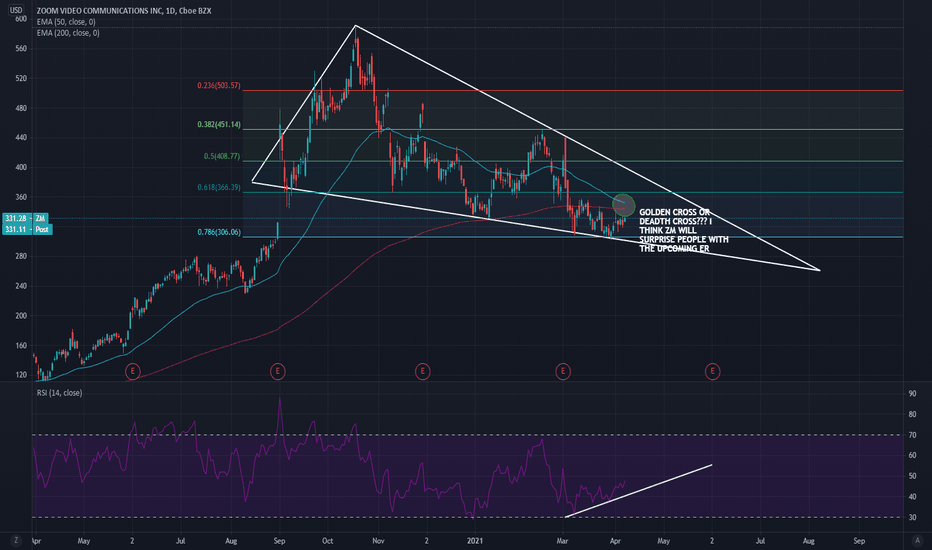Image resolution: width=932 pixels, height=550 pixels.
Task: Click the Oct label on the time axis
Action: (328, 541)
